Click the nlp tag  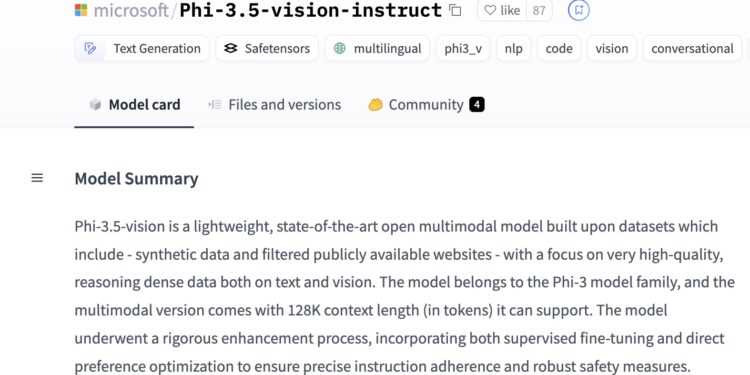[x=514, y=48]
